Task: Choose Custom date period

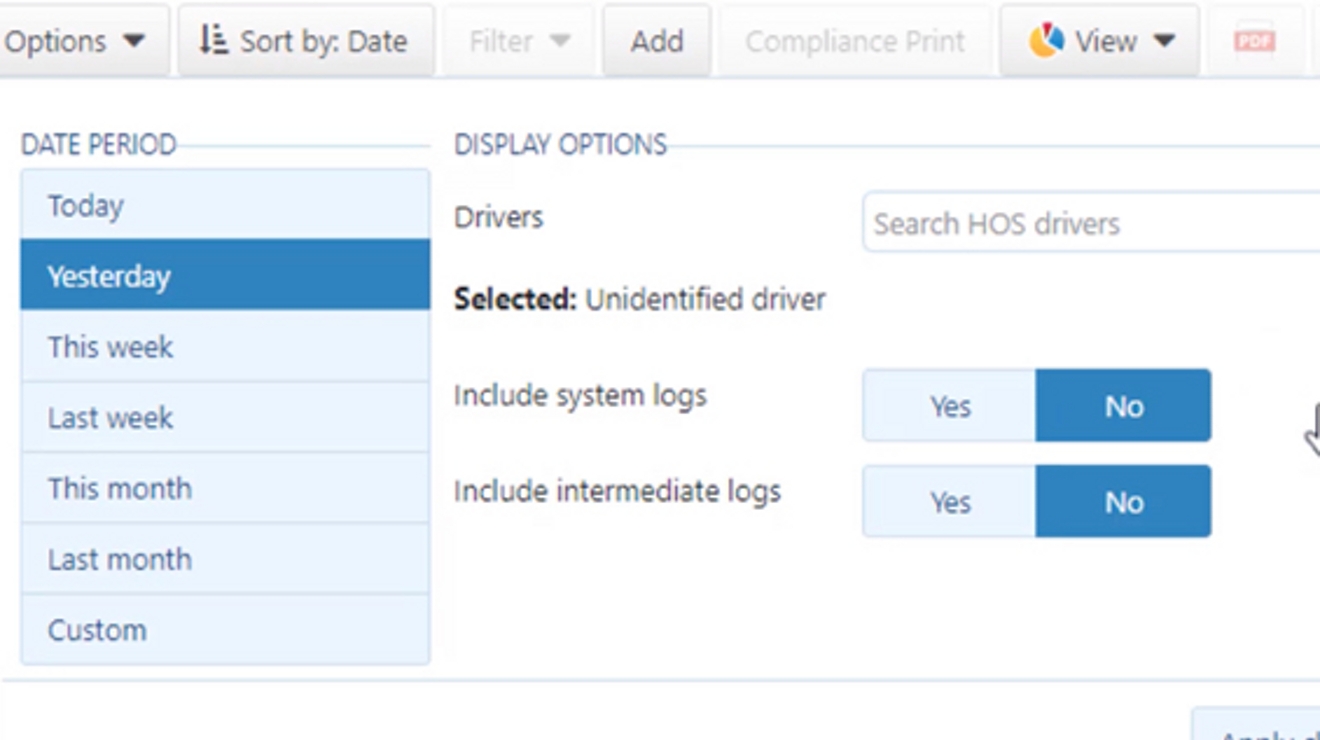Action: click(x=225, y=630)
